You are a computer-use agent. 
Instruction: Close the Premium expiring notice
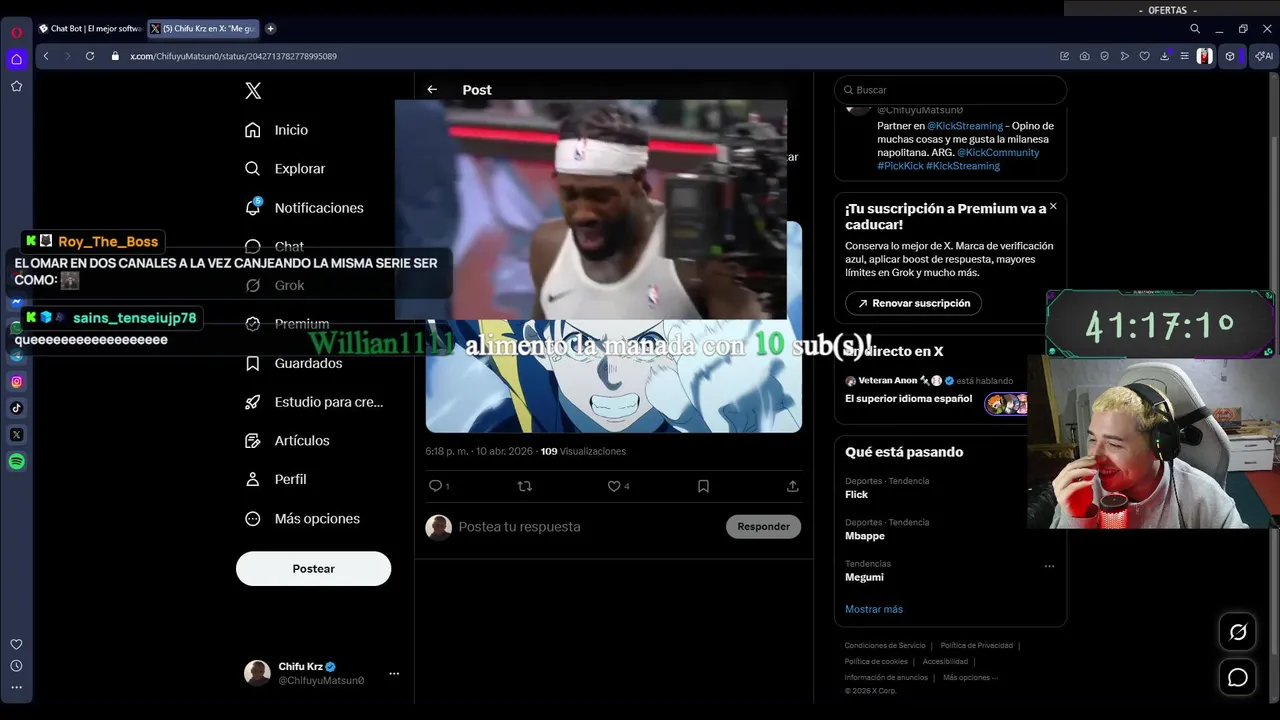click(x=1053, y=206)
